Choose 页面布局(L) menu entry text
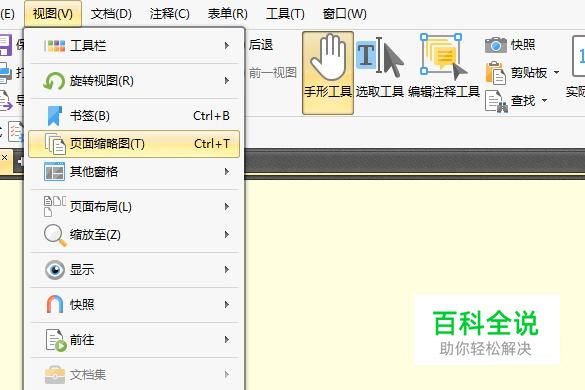 click(101, 206)
